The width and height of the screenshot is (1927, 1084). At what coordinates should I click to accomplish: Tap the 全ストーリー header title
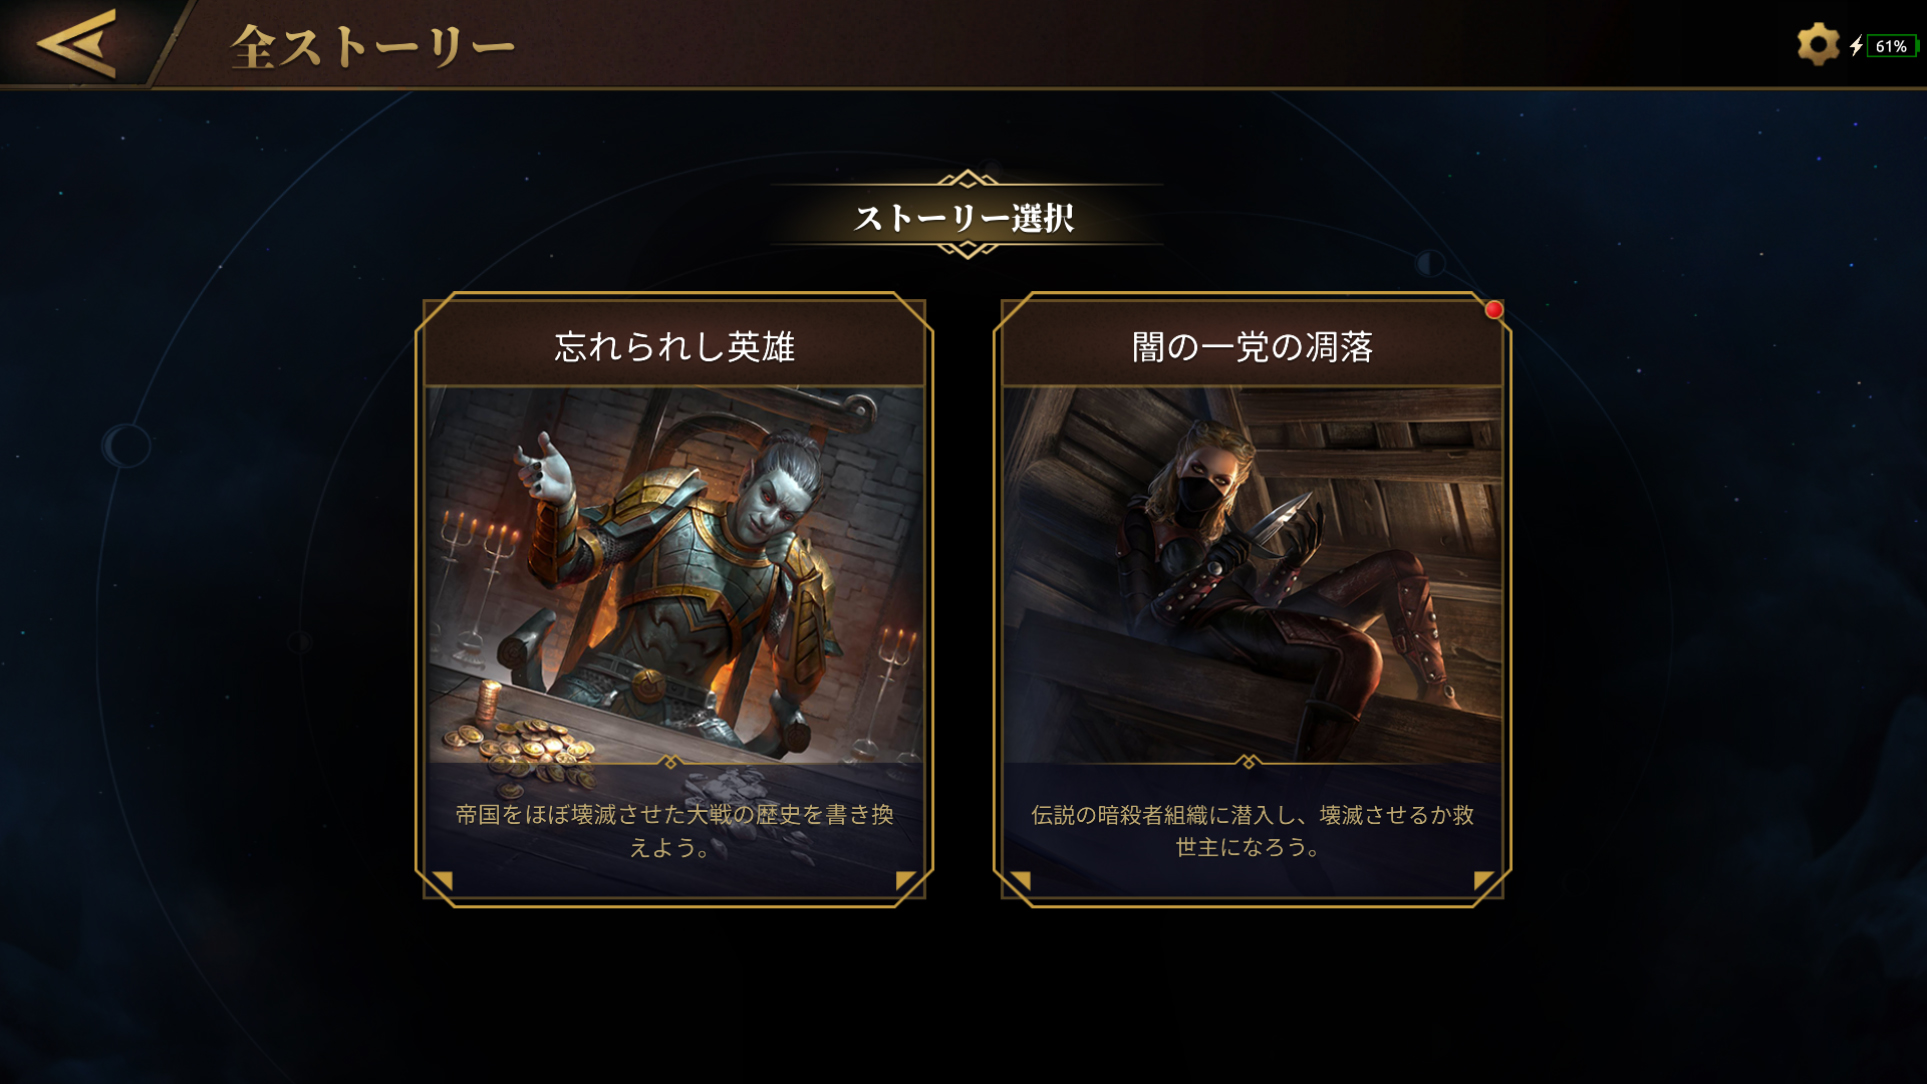[372, 46]
